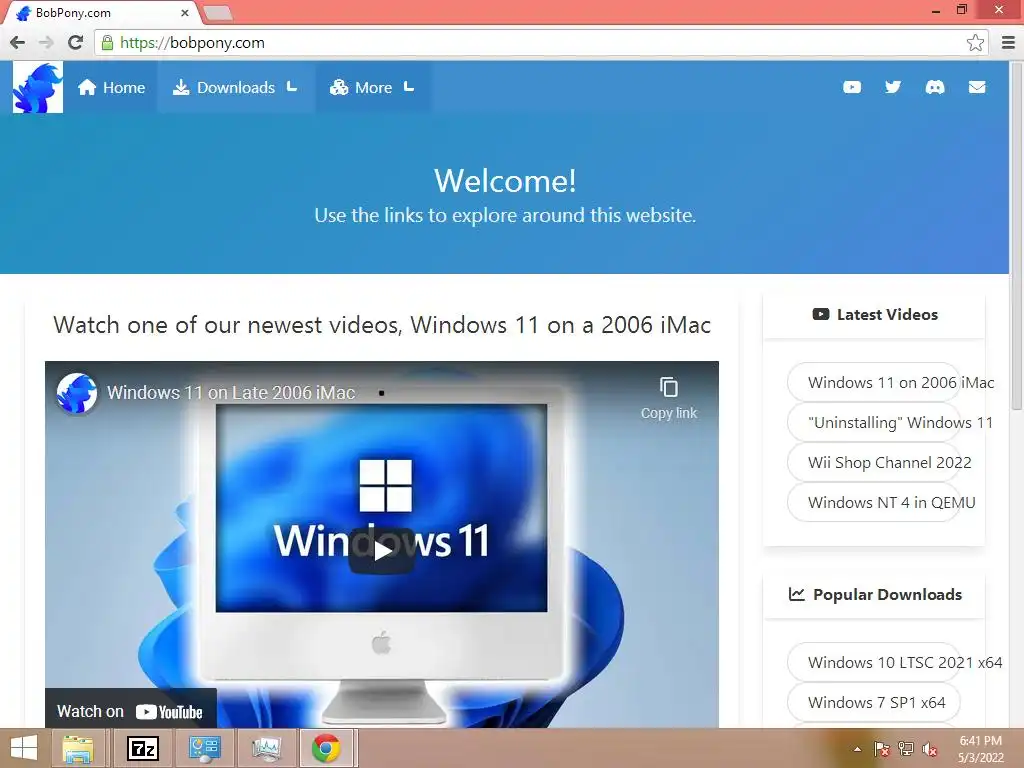Click the browser back arrow
The width and height of the screenshot is (1024, 768).
[x=18, y=42]
